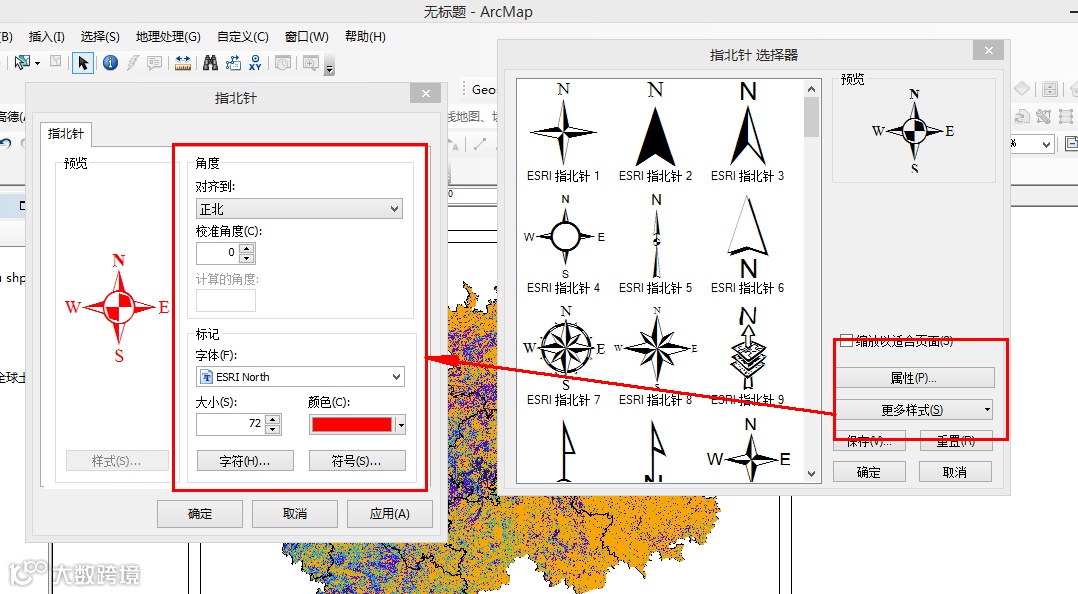This screenshot has width=1078, height=594.
Task: Choose ESRI 指北针 7 compass rose style
Action: click(563, 356)
